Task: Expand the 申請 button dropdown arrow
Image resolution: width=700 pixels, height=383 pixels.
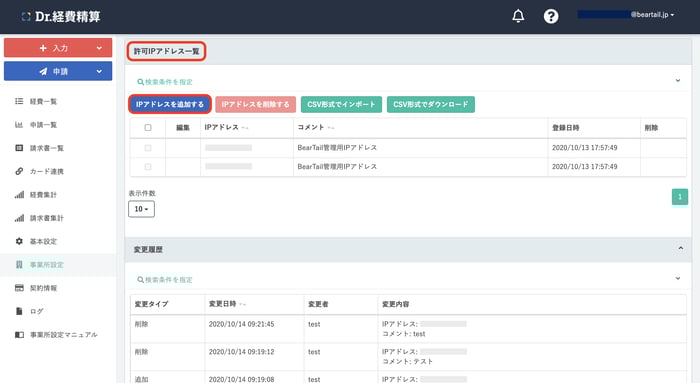Action: (99, 71)
